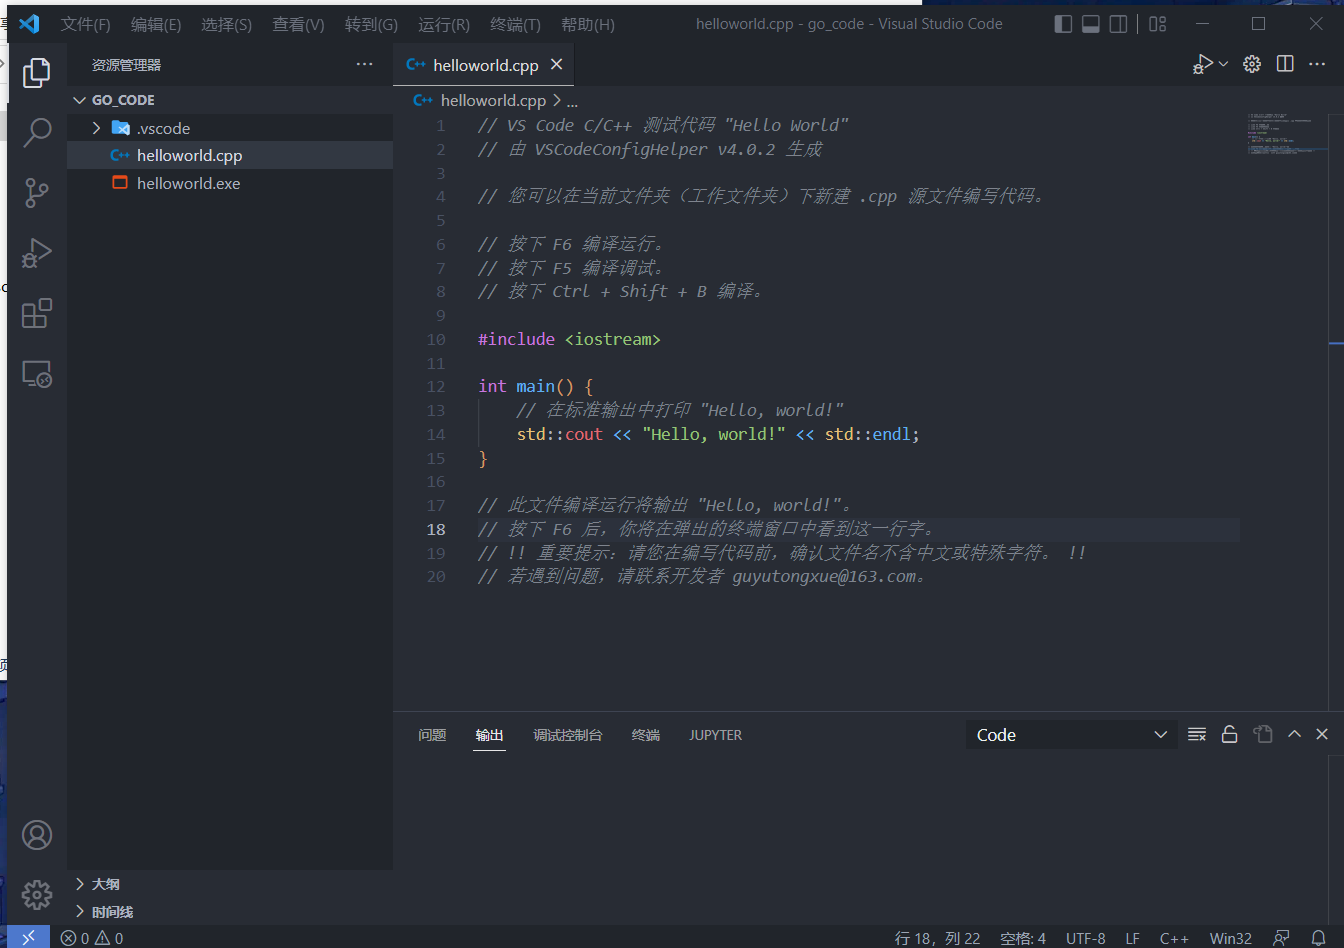This screenshot has width=1344, height=948.
Task: Close the bottom panel
Action: (x=1322, y=734)
